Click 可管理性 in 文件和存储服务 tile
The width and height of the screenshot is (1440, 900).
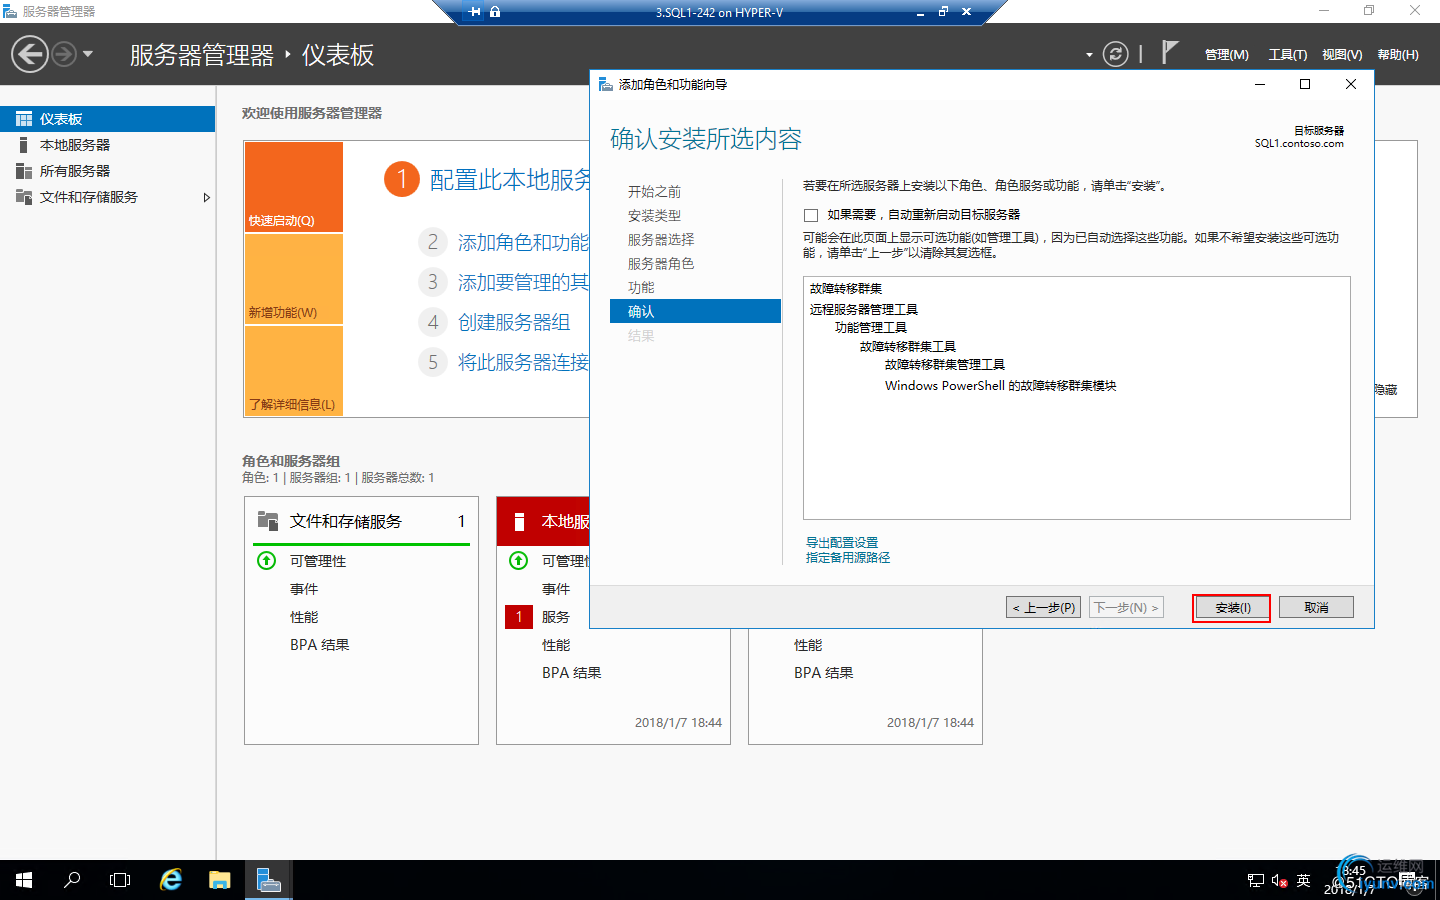[318, 561]
